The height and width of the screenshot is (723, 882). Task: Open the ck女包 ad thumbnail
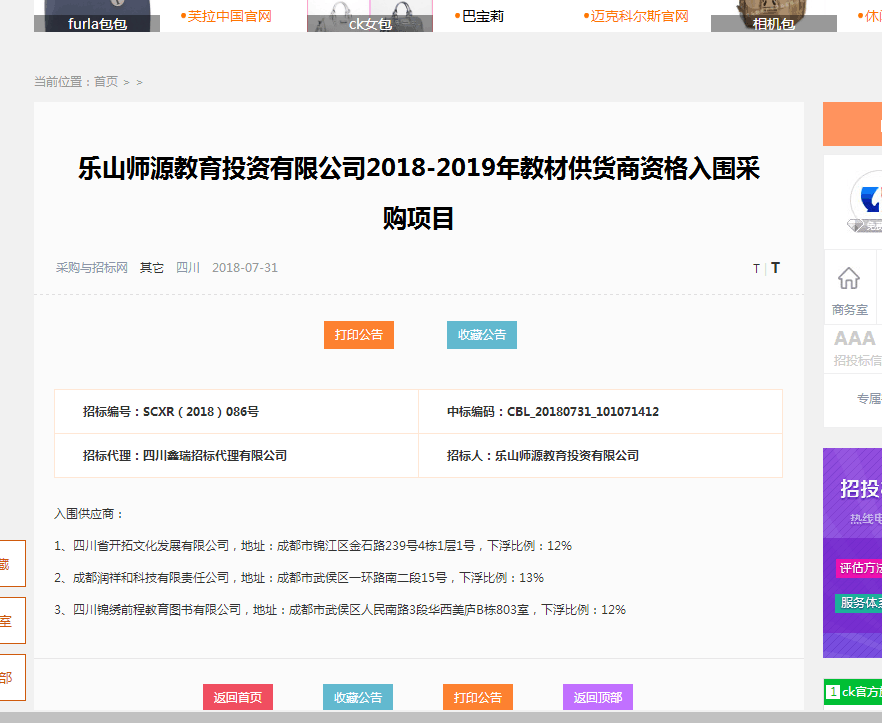pyautogui.click(x=369, y=16)
